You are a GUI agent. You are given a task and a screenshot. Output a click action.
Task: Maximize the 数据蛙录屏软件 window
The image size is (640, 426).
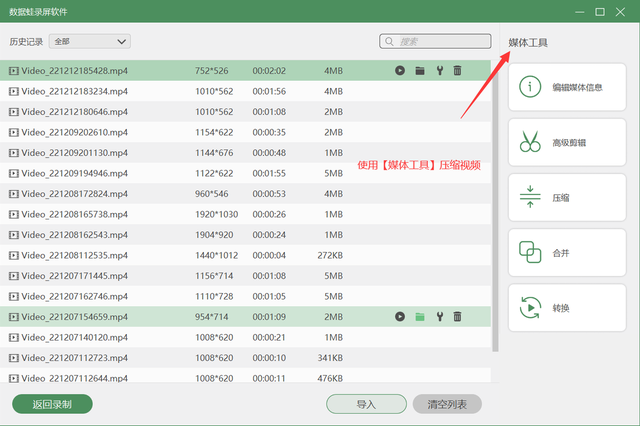[600, 12]
